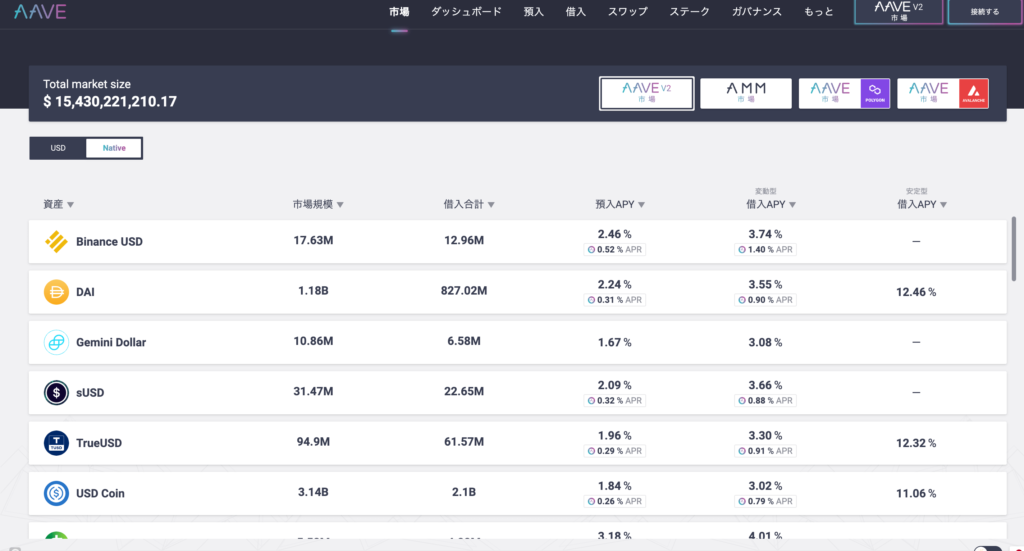Open the ガバナンス nav tab
Image resolution: width=1024 pixels, height=551 pixels.
(x=756, y=12)
